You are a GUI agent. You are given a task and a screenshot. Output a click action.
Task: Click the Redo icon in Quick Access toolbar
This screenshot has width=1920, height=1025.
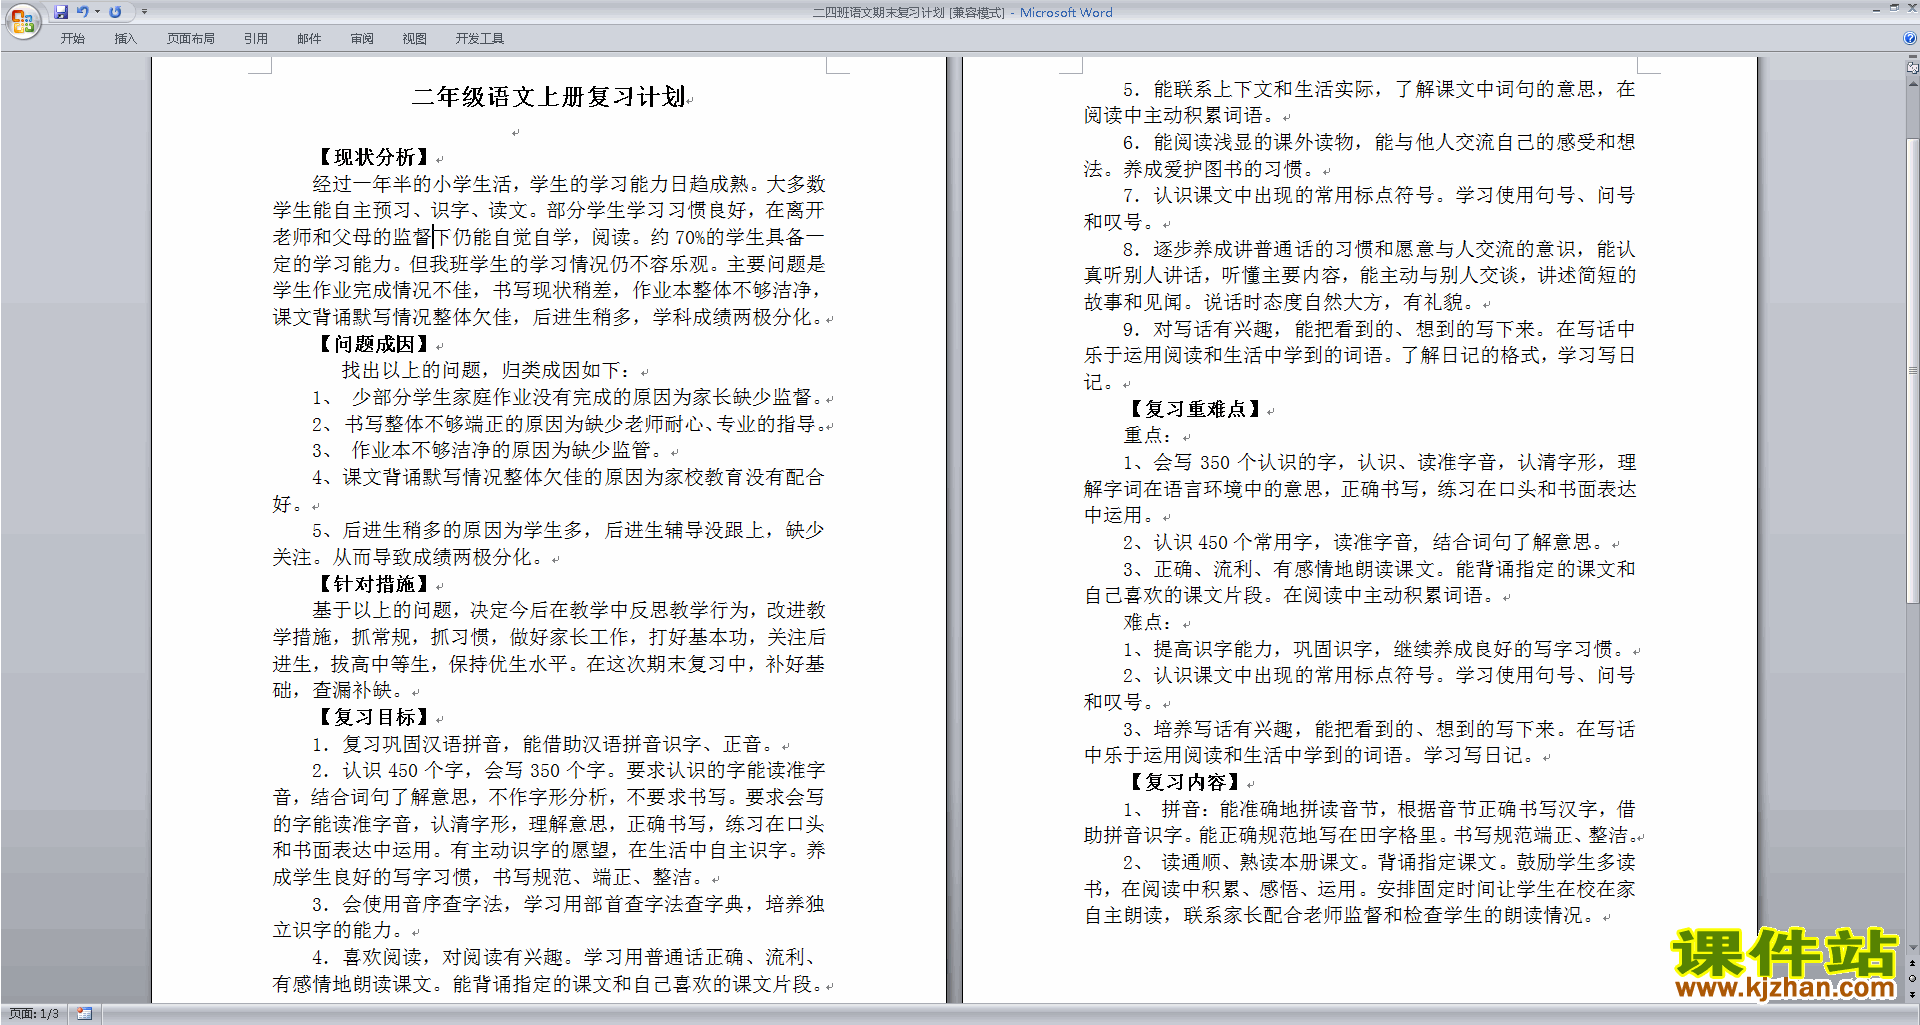point(115,12)
